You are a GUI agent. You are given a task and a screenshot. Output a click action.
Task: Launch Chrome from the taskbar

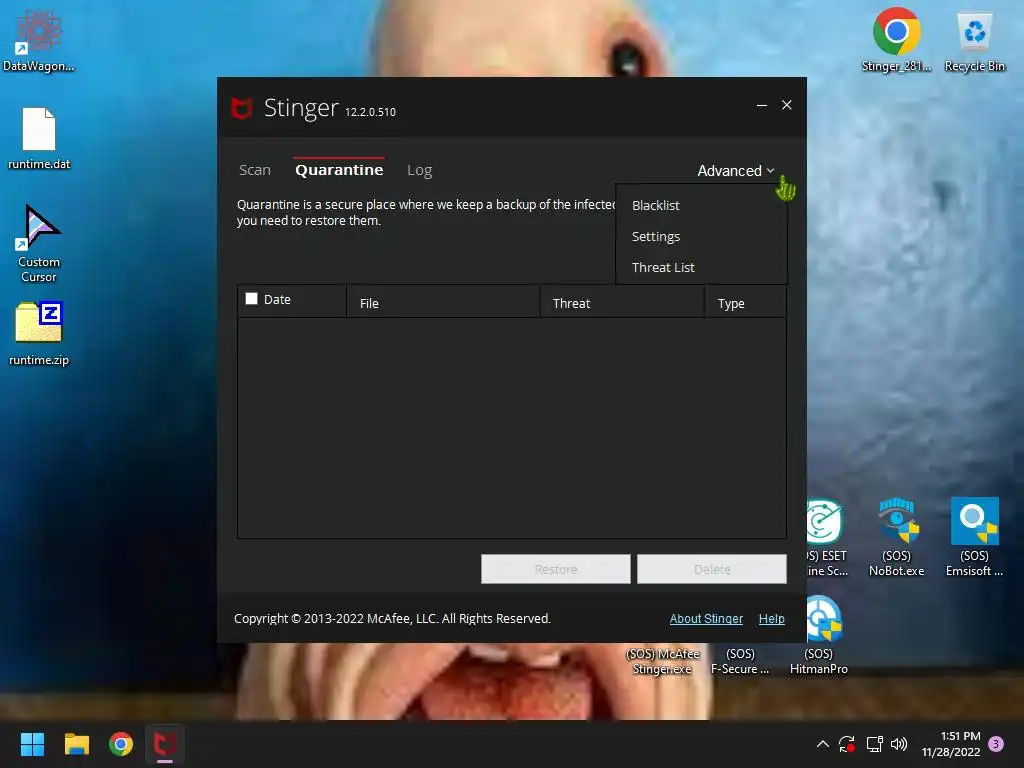(121, 744)
